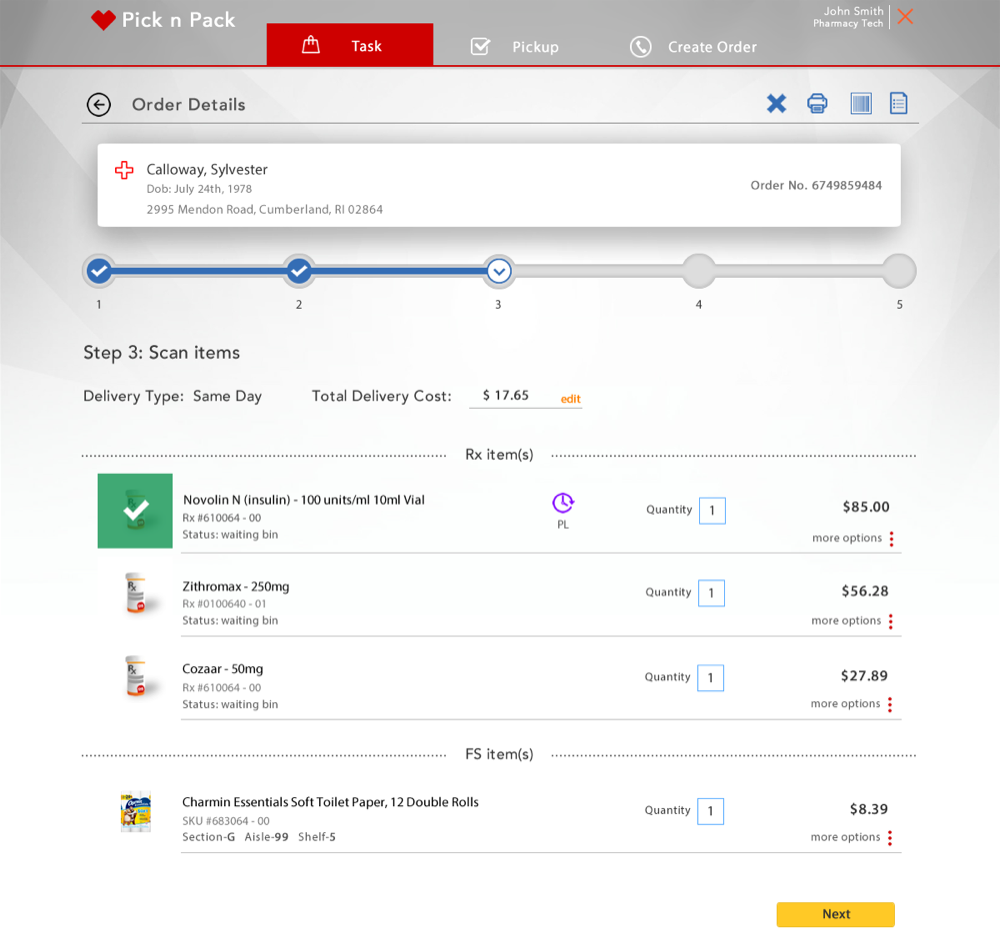Open the Create Order tab
1000x944 pixels.
[693, 47]
